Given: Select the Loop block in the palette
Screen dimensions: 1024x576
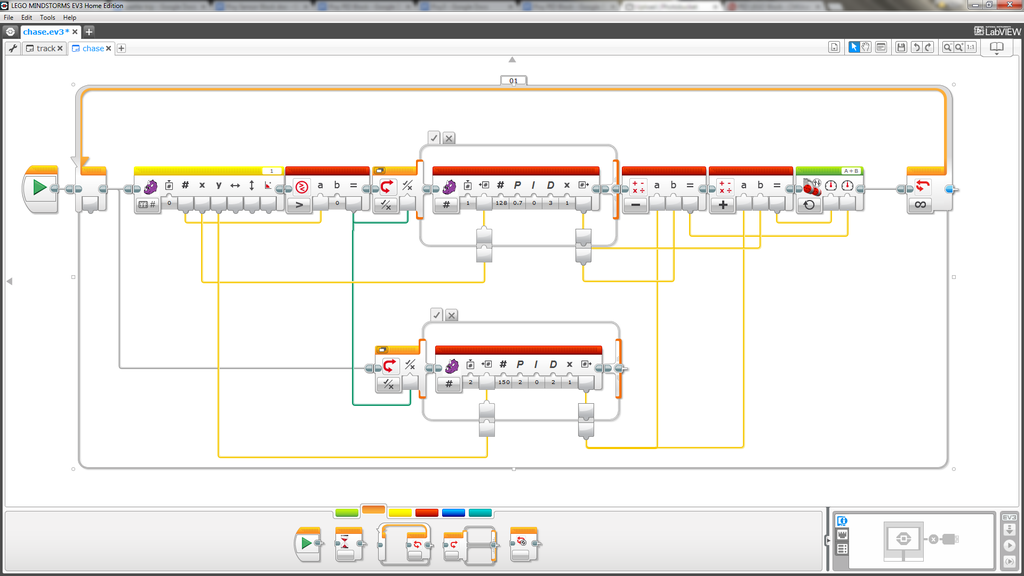Looking at the screenshot, I should (410, 544).
